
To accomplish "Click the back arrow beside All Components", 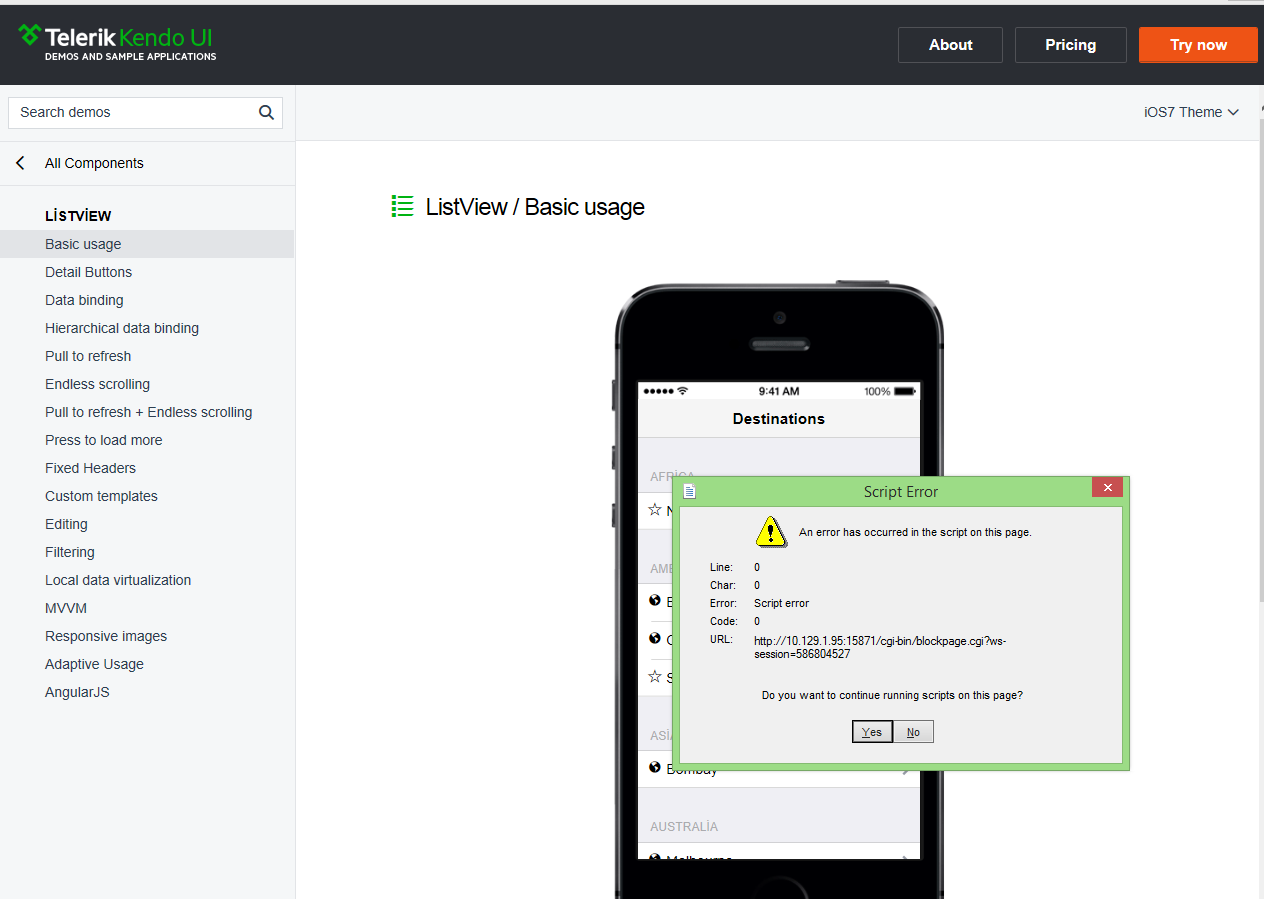I will coord(20,163).
